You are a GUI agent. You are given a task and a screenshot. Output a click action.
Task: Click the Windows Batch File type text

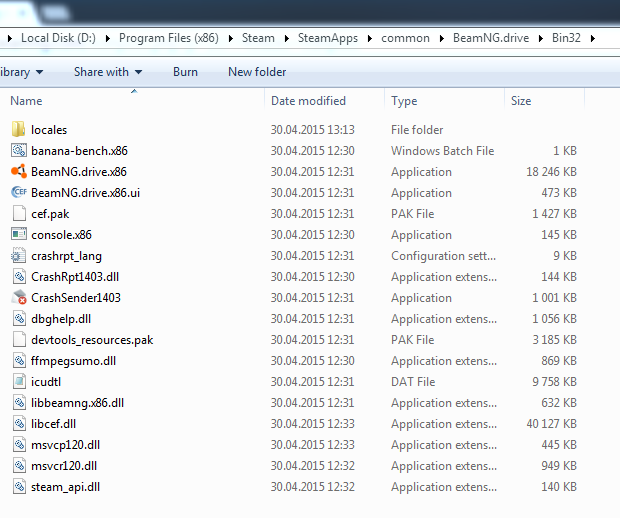tap(442, 151)
